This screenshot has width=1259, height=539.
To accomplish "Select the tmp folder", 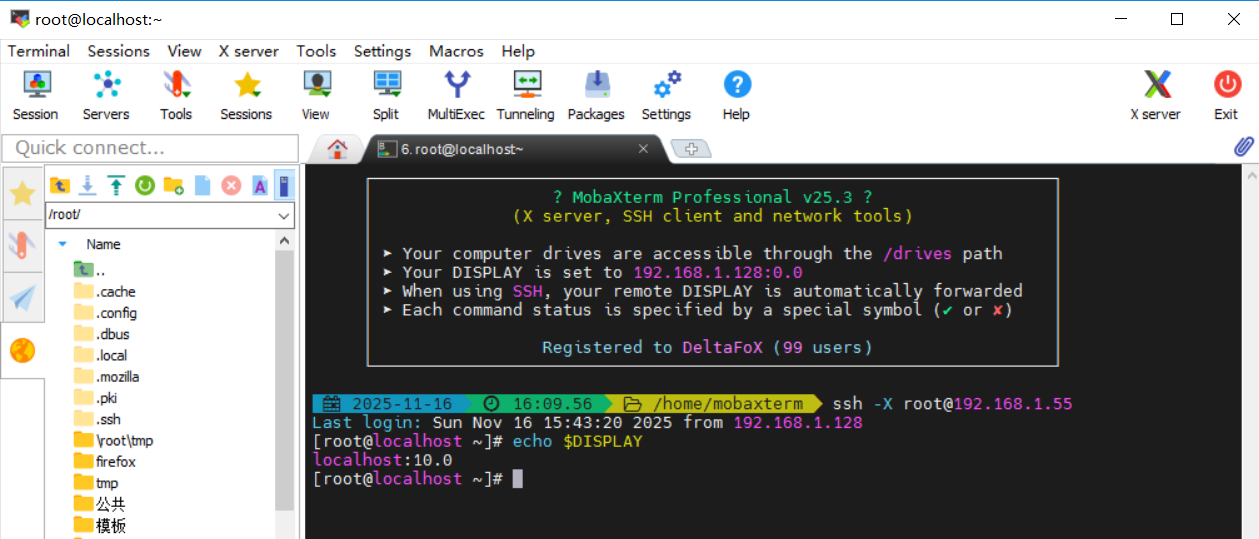I will (x=96, y=483).
